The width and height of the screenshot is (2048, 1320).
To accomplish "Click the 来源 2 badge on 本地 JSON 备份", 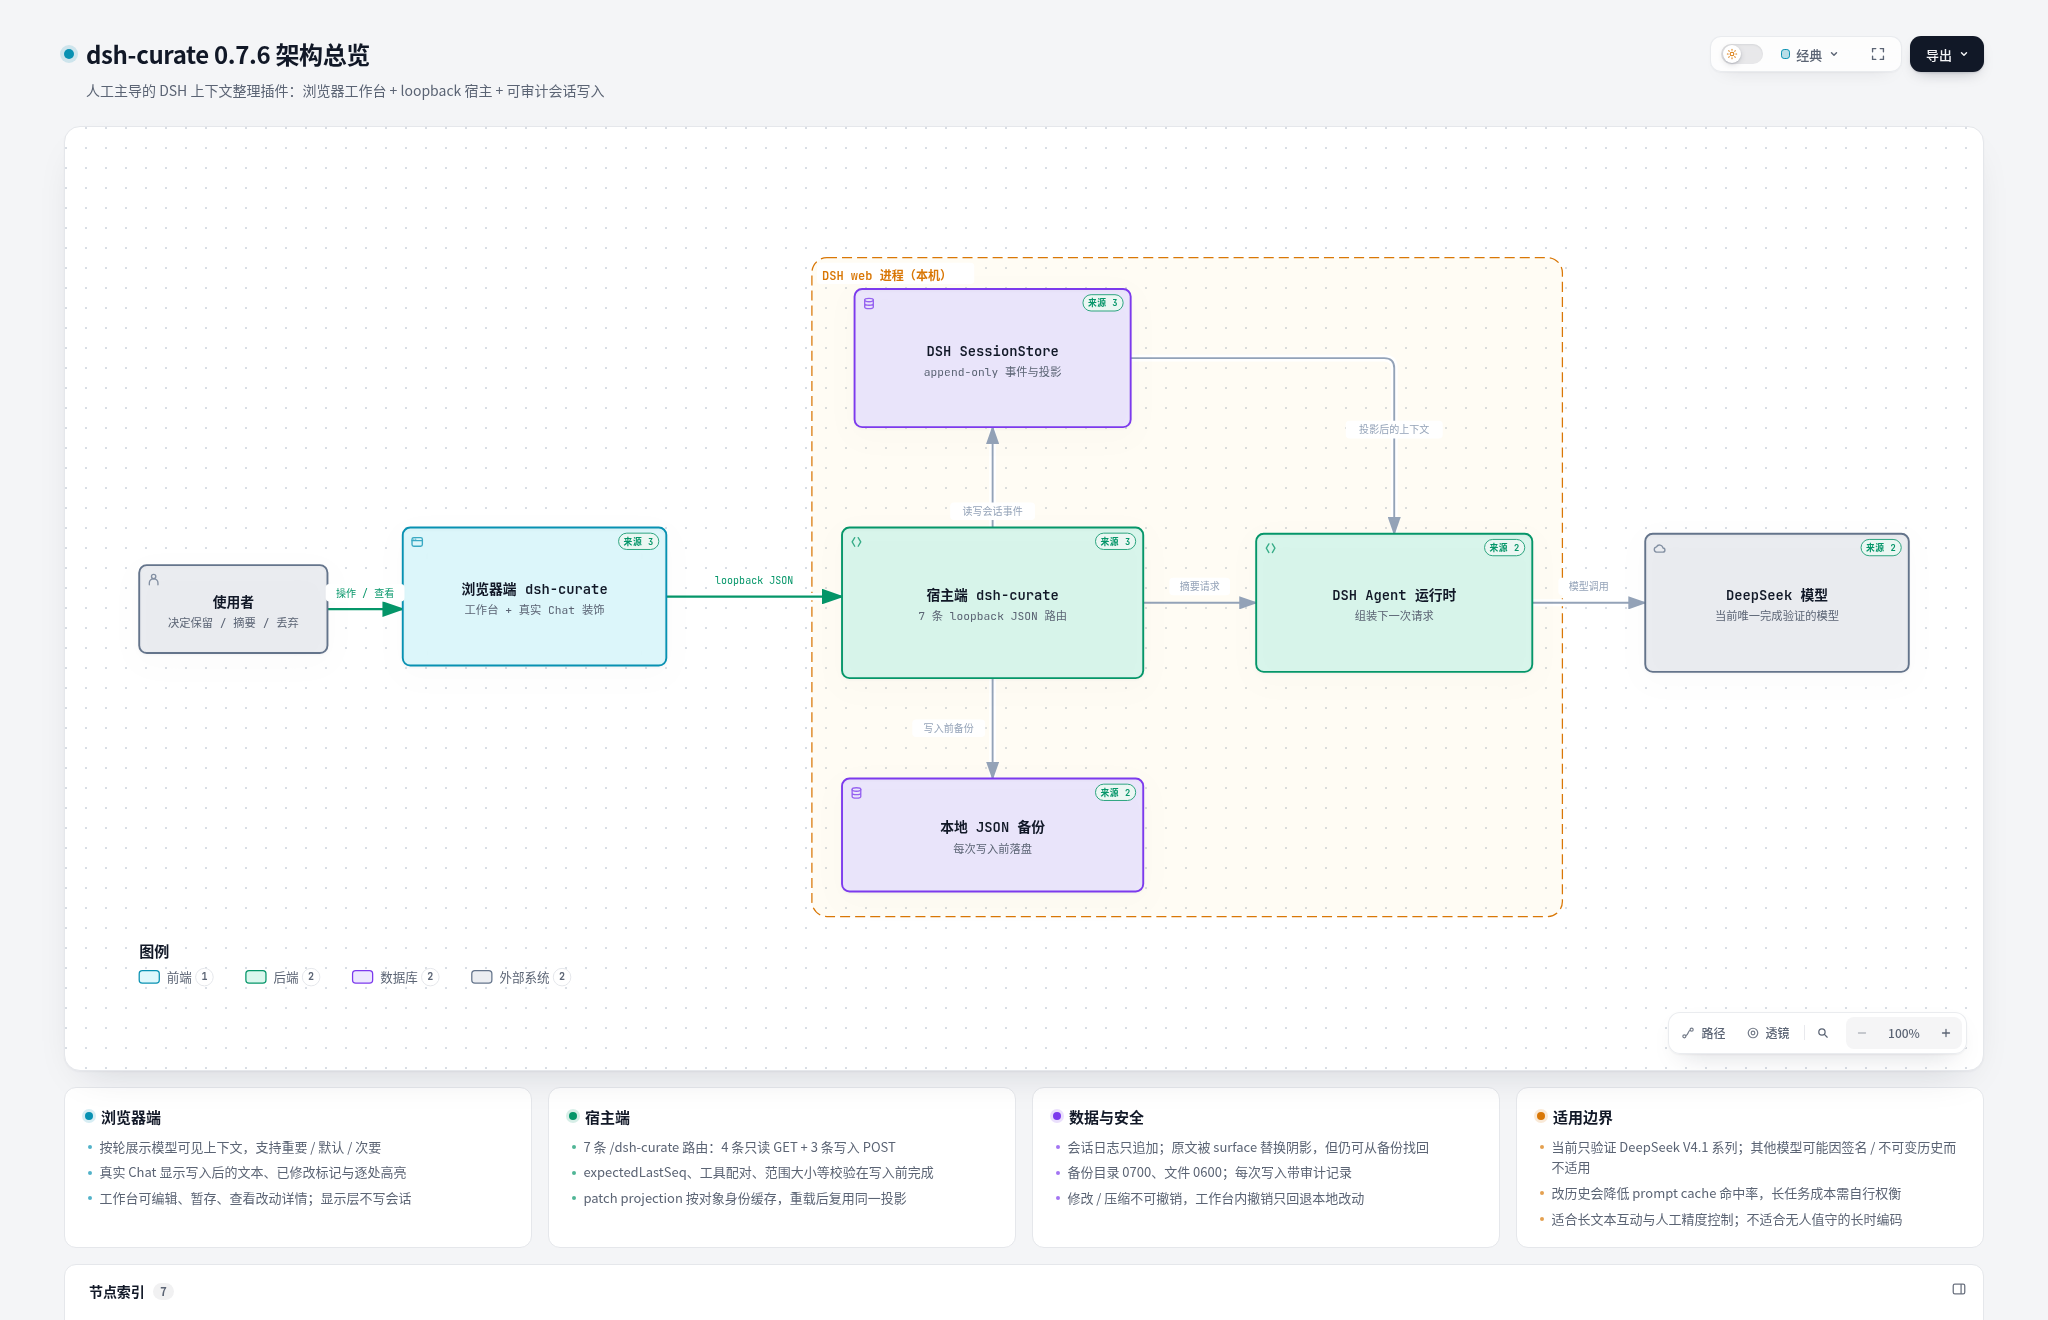I will [x=1115, y=793].
